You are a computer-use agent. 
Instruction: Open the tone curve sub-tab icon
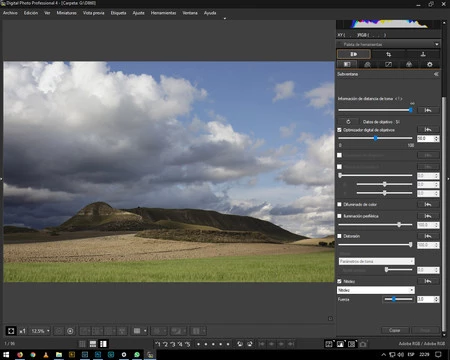(x=388, y=64)
